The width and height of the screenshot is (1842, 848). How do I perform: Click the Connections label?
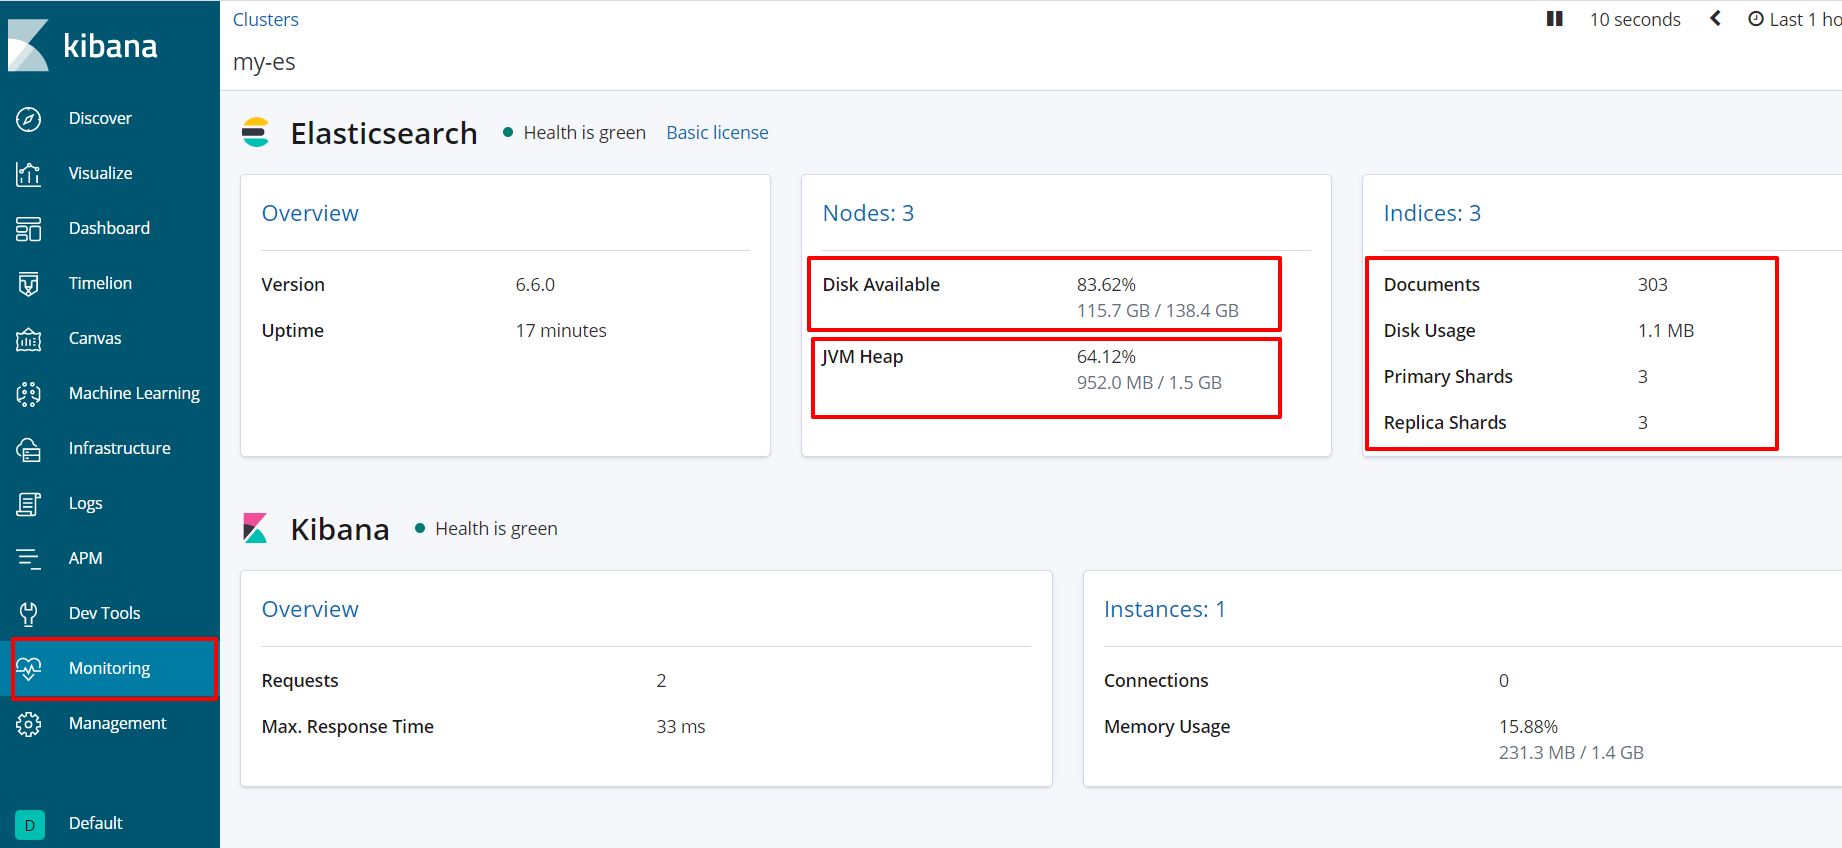pos(1156,680)
